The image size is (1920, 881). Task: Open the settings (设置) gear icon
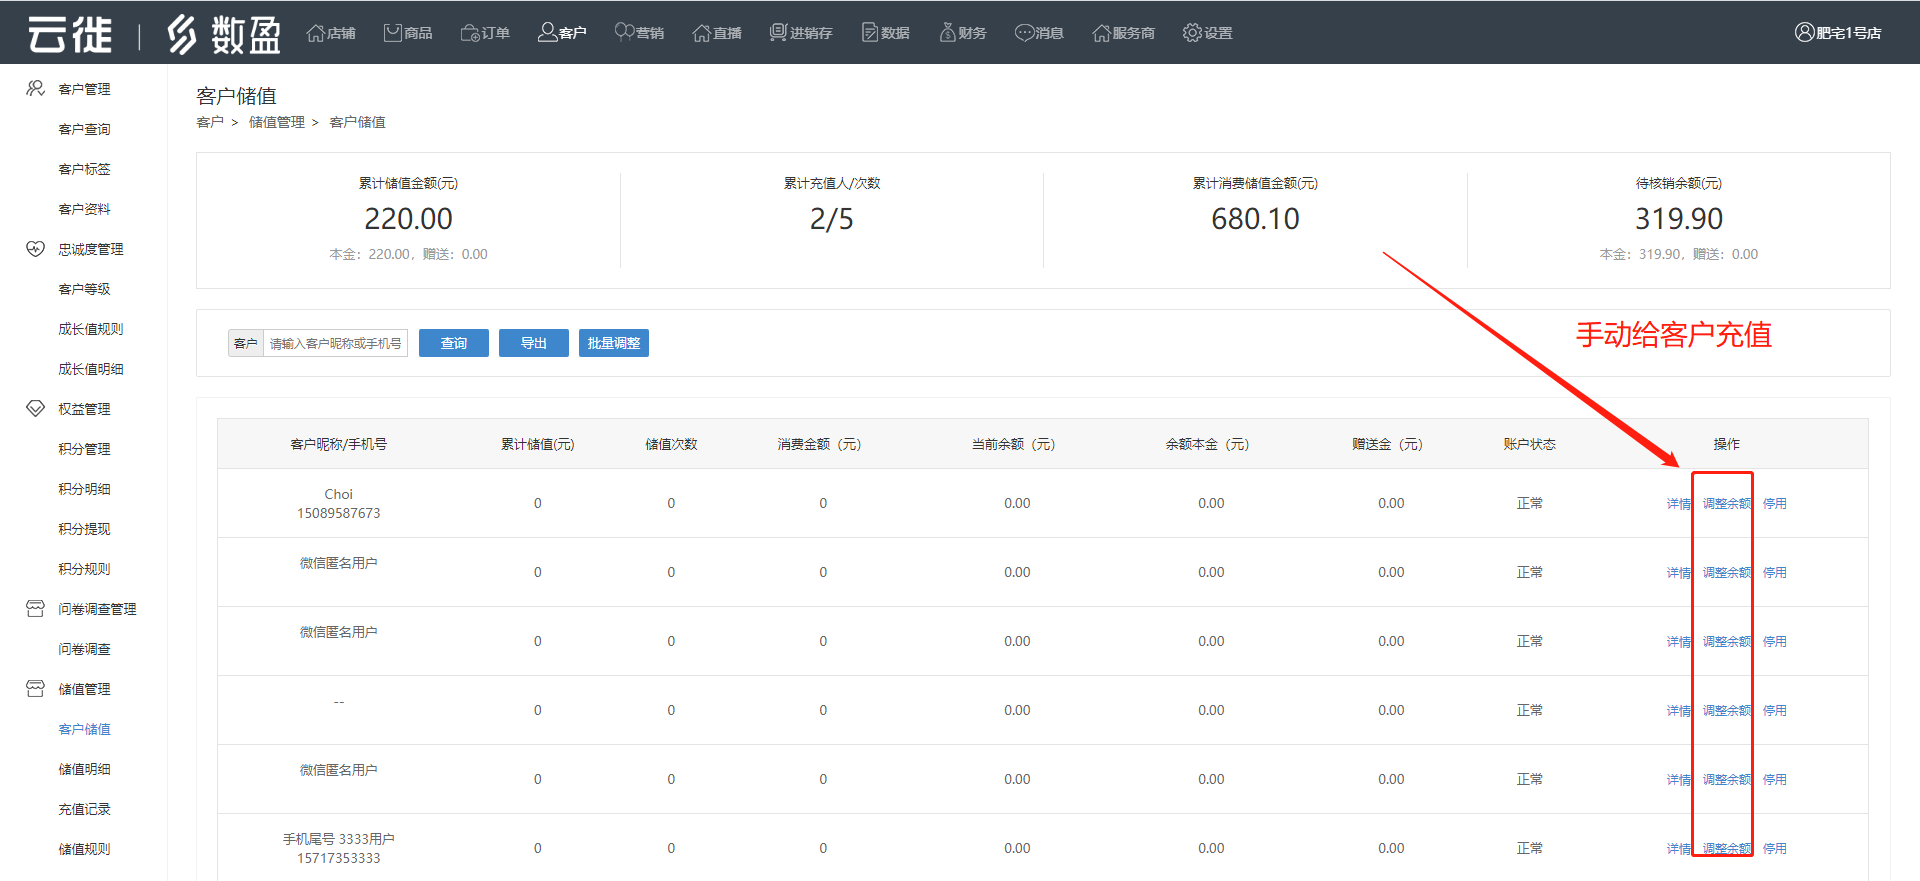click(1192, 33)
